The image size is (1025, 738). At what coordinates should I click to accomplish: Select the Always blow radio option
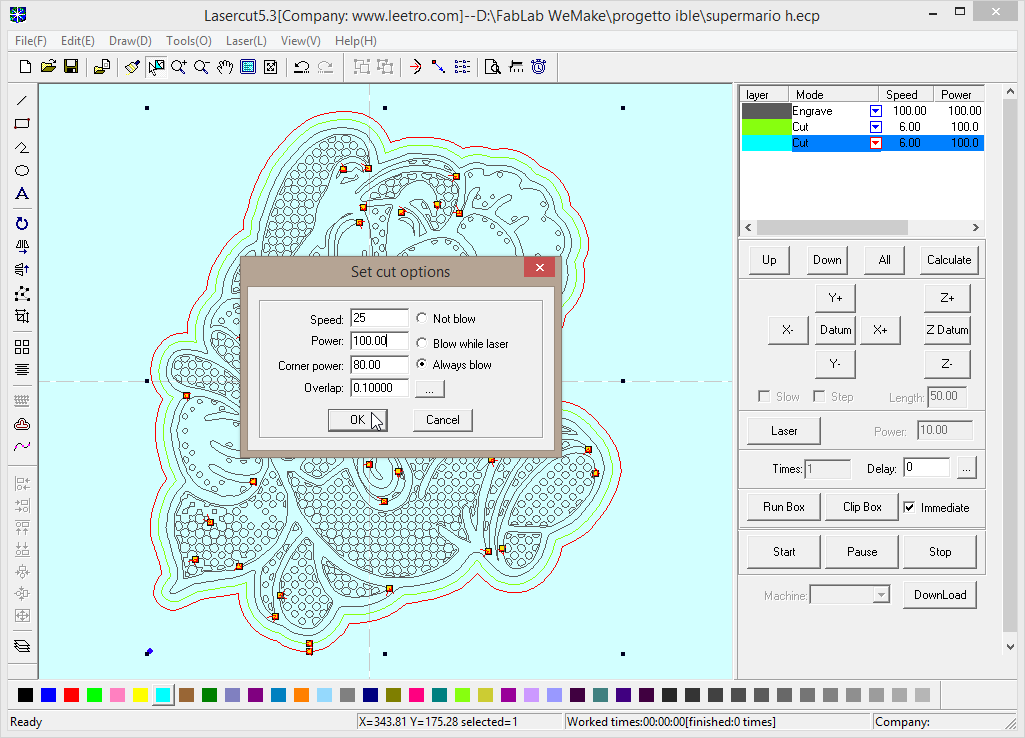(422, 364)
